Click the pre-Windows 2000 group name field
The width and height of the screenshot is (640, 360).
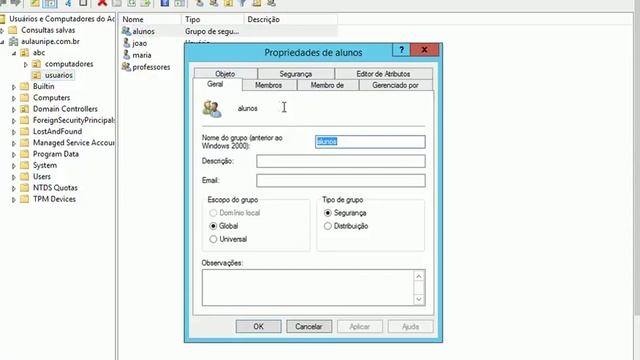pyautogui.click(x=370, y=142)
